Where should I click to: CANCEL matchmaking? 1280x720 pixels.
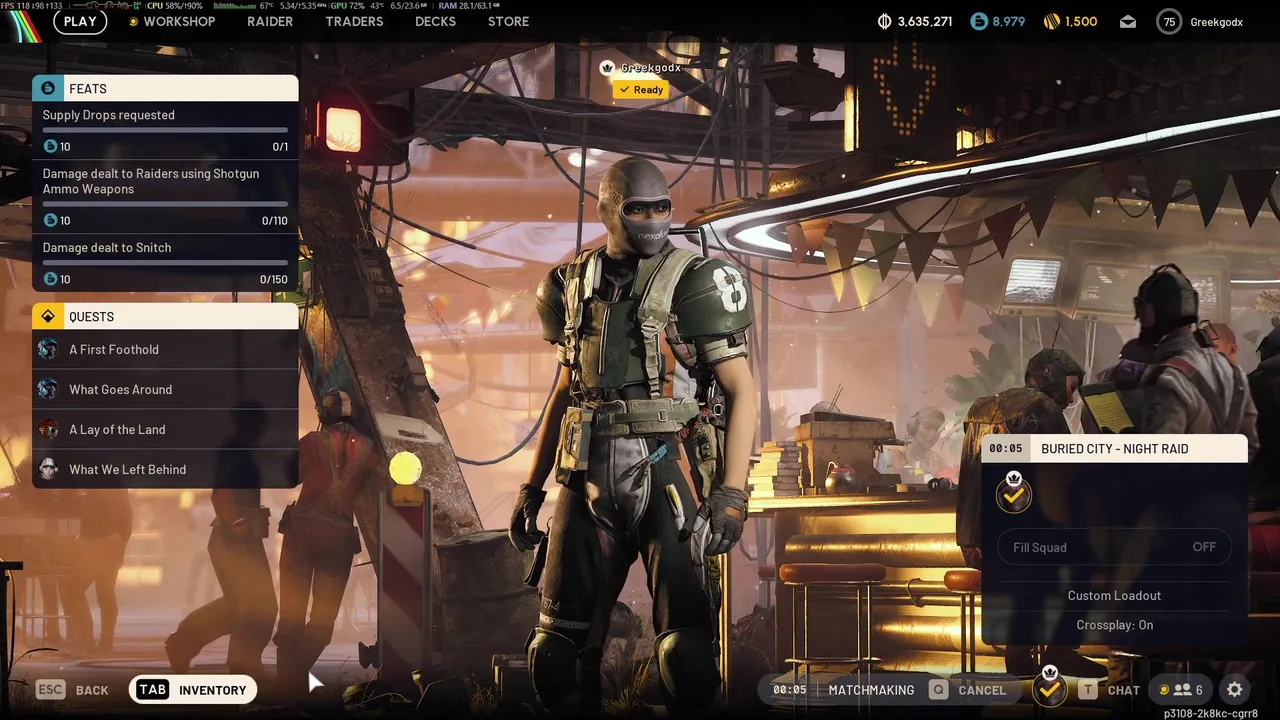point(967,690)
